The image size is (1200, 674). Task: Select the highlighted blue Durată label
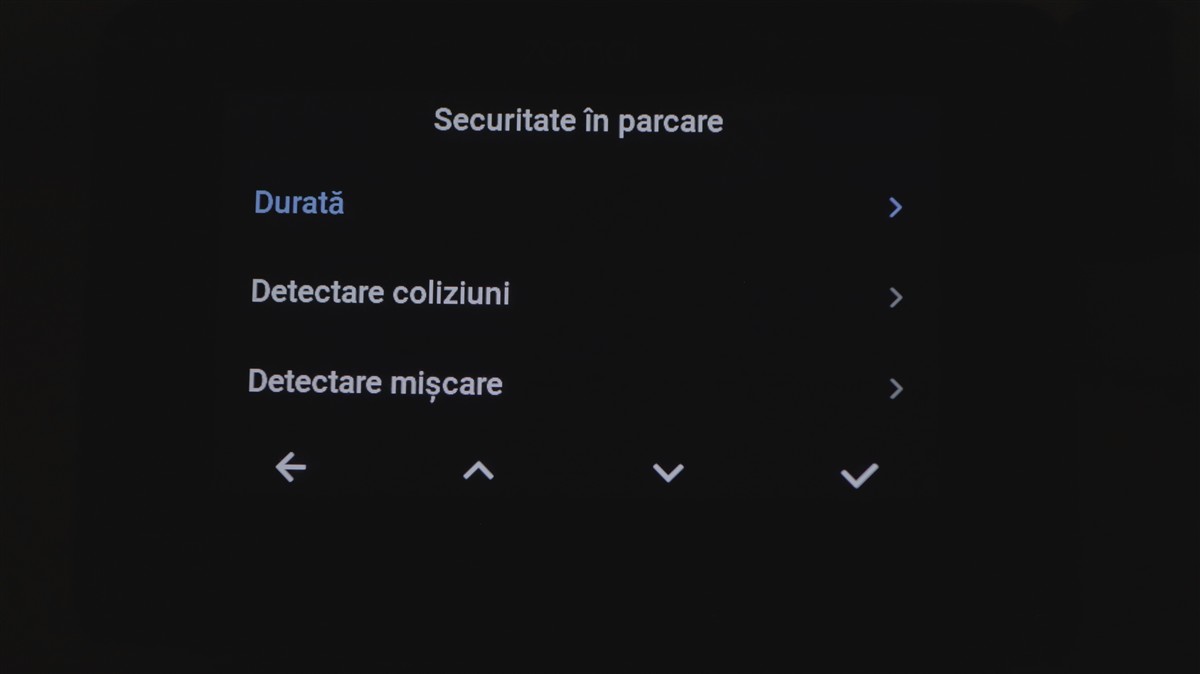click(x=299, y=203)
